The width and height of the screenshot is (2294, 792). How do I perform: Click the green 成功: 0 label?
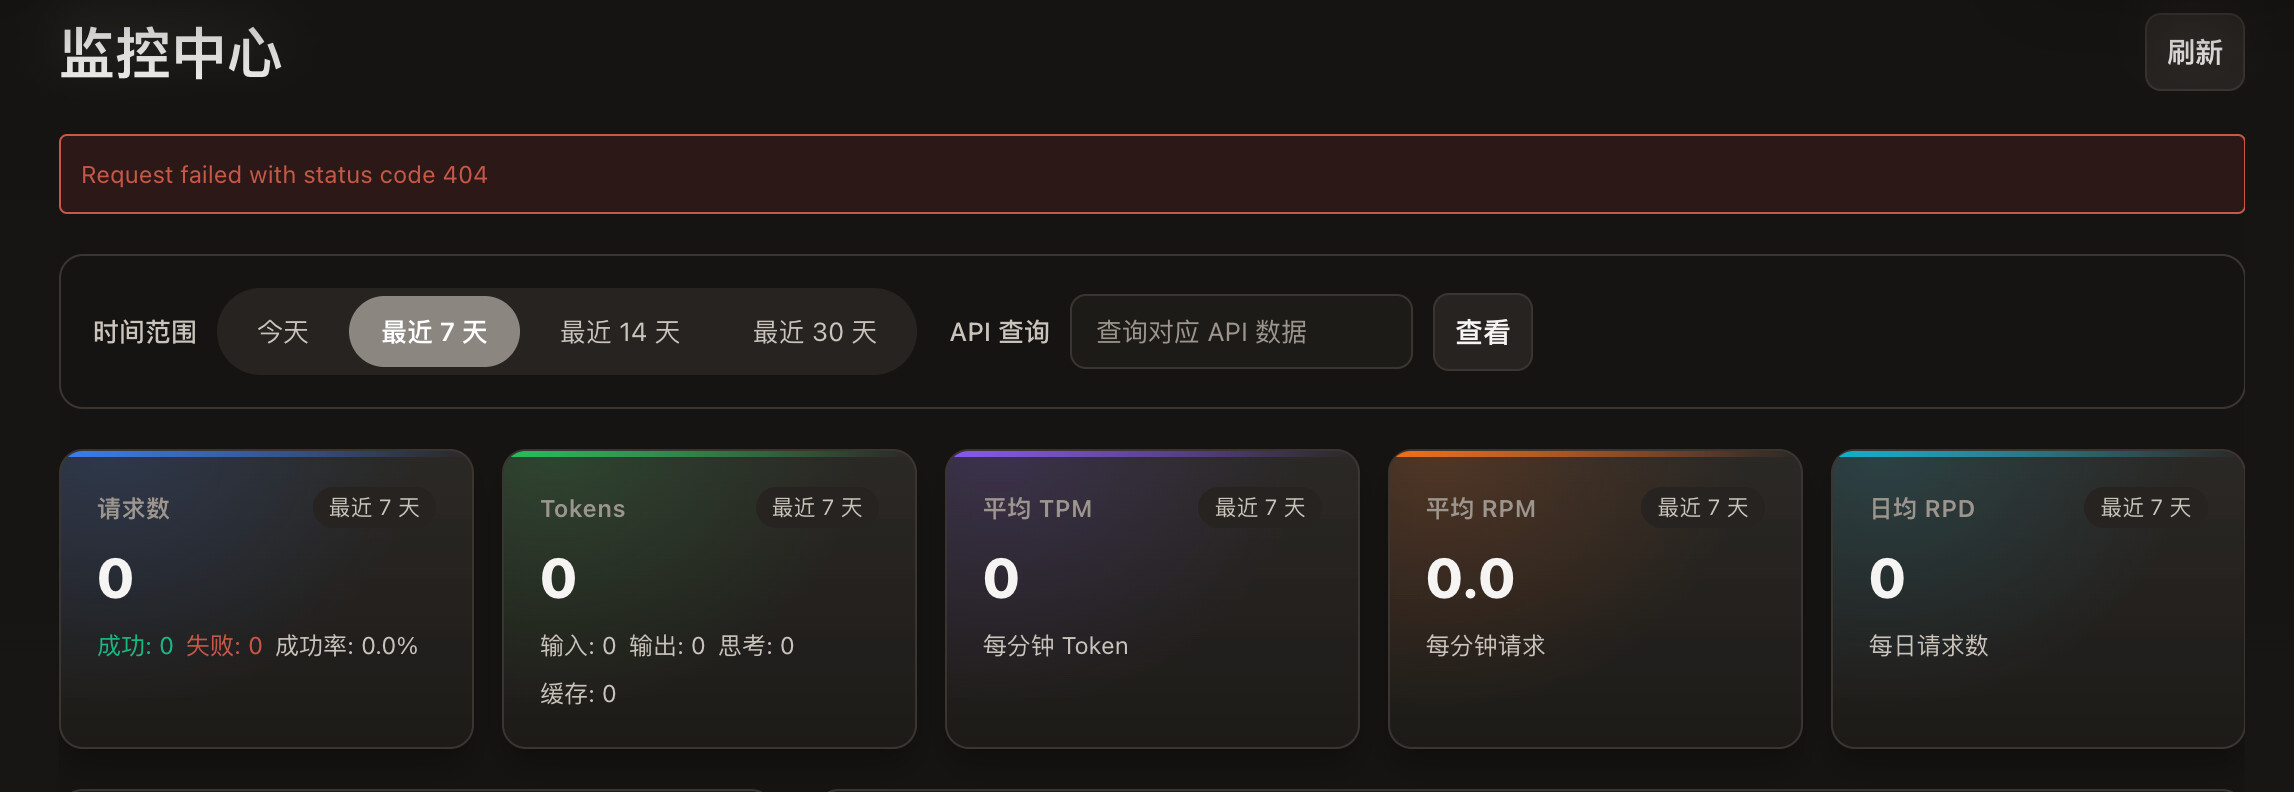[135, 646]
